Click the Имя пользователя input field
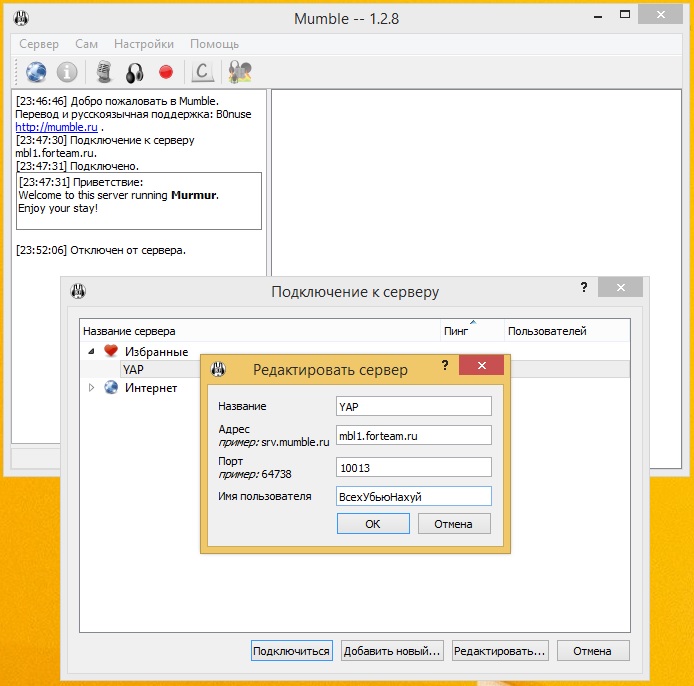 click(413, 496)
